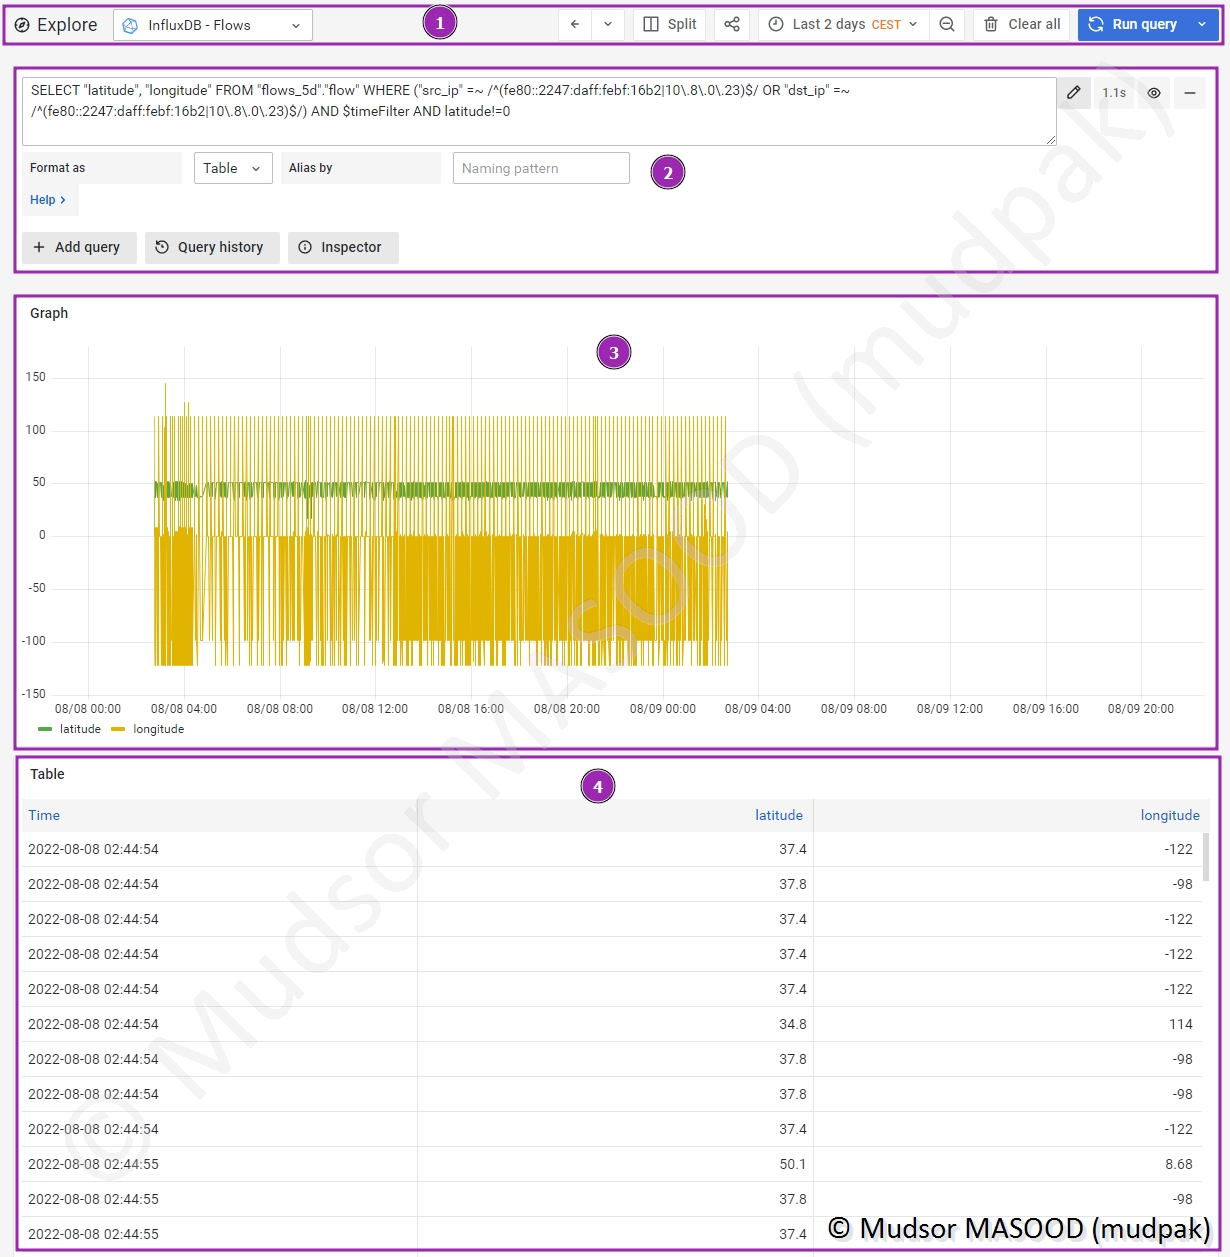Open the InfluxDB - Flows datasource dropdown
1230x1257 pixels.
tap(213, 26)
